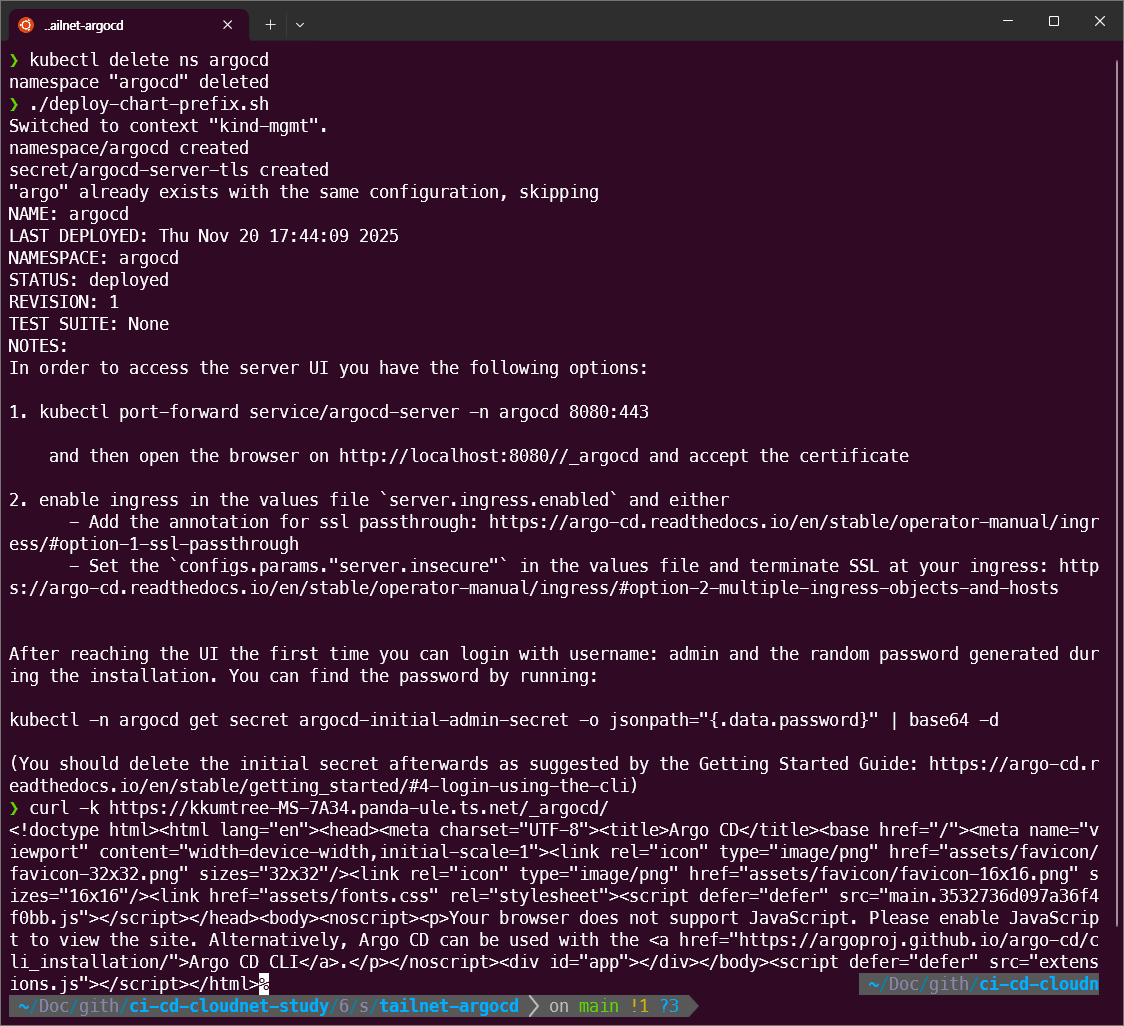Click the 'NAMESPACE: argocd' line
This screenshot has height=1026, width=1124.
94,258
